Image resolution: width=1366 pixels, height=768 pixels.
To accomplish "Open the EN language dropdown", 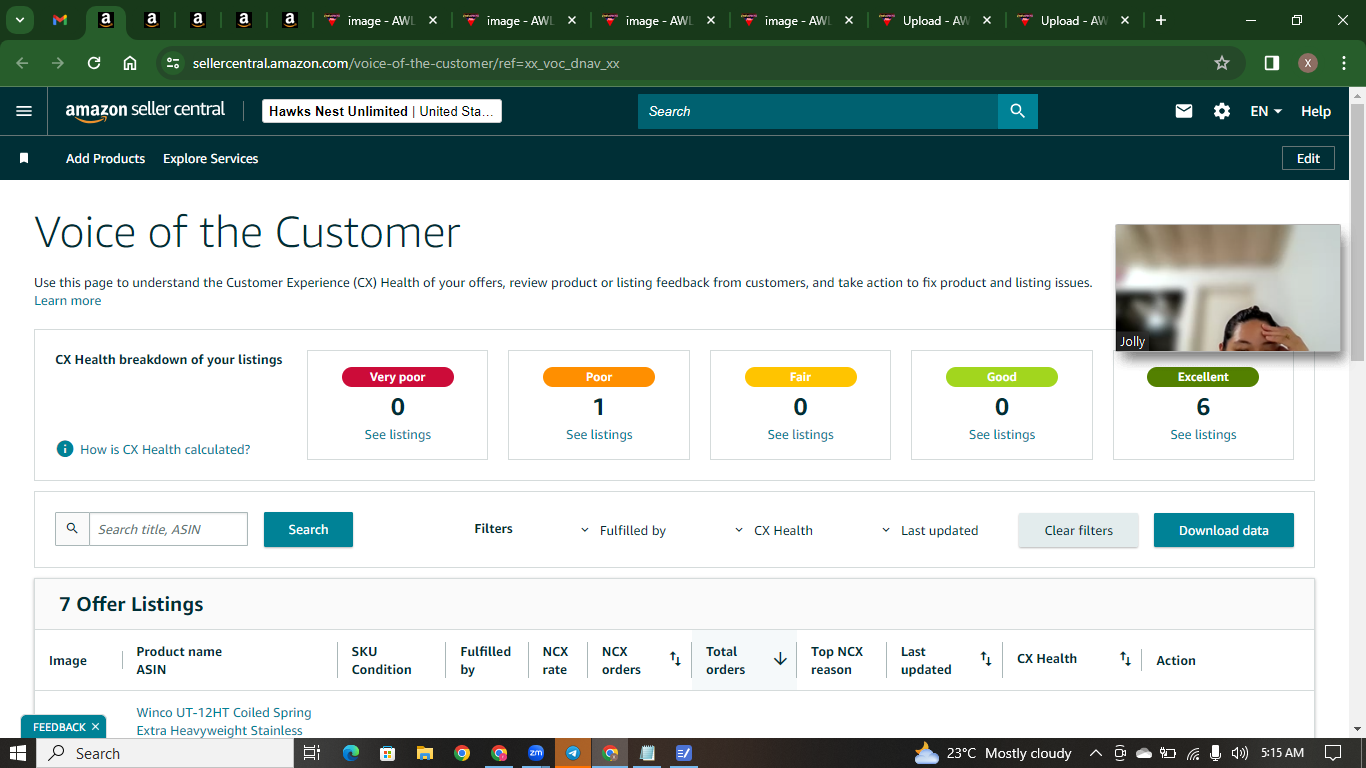I will (x=1266, y=111).
